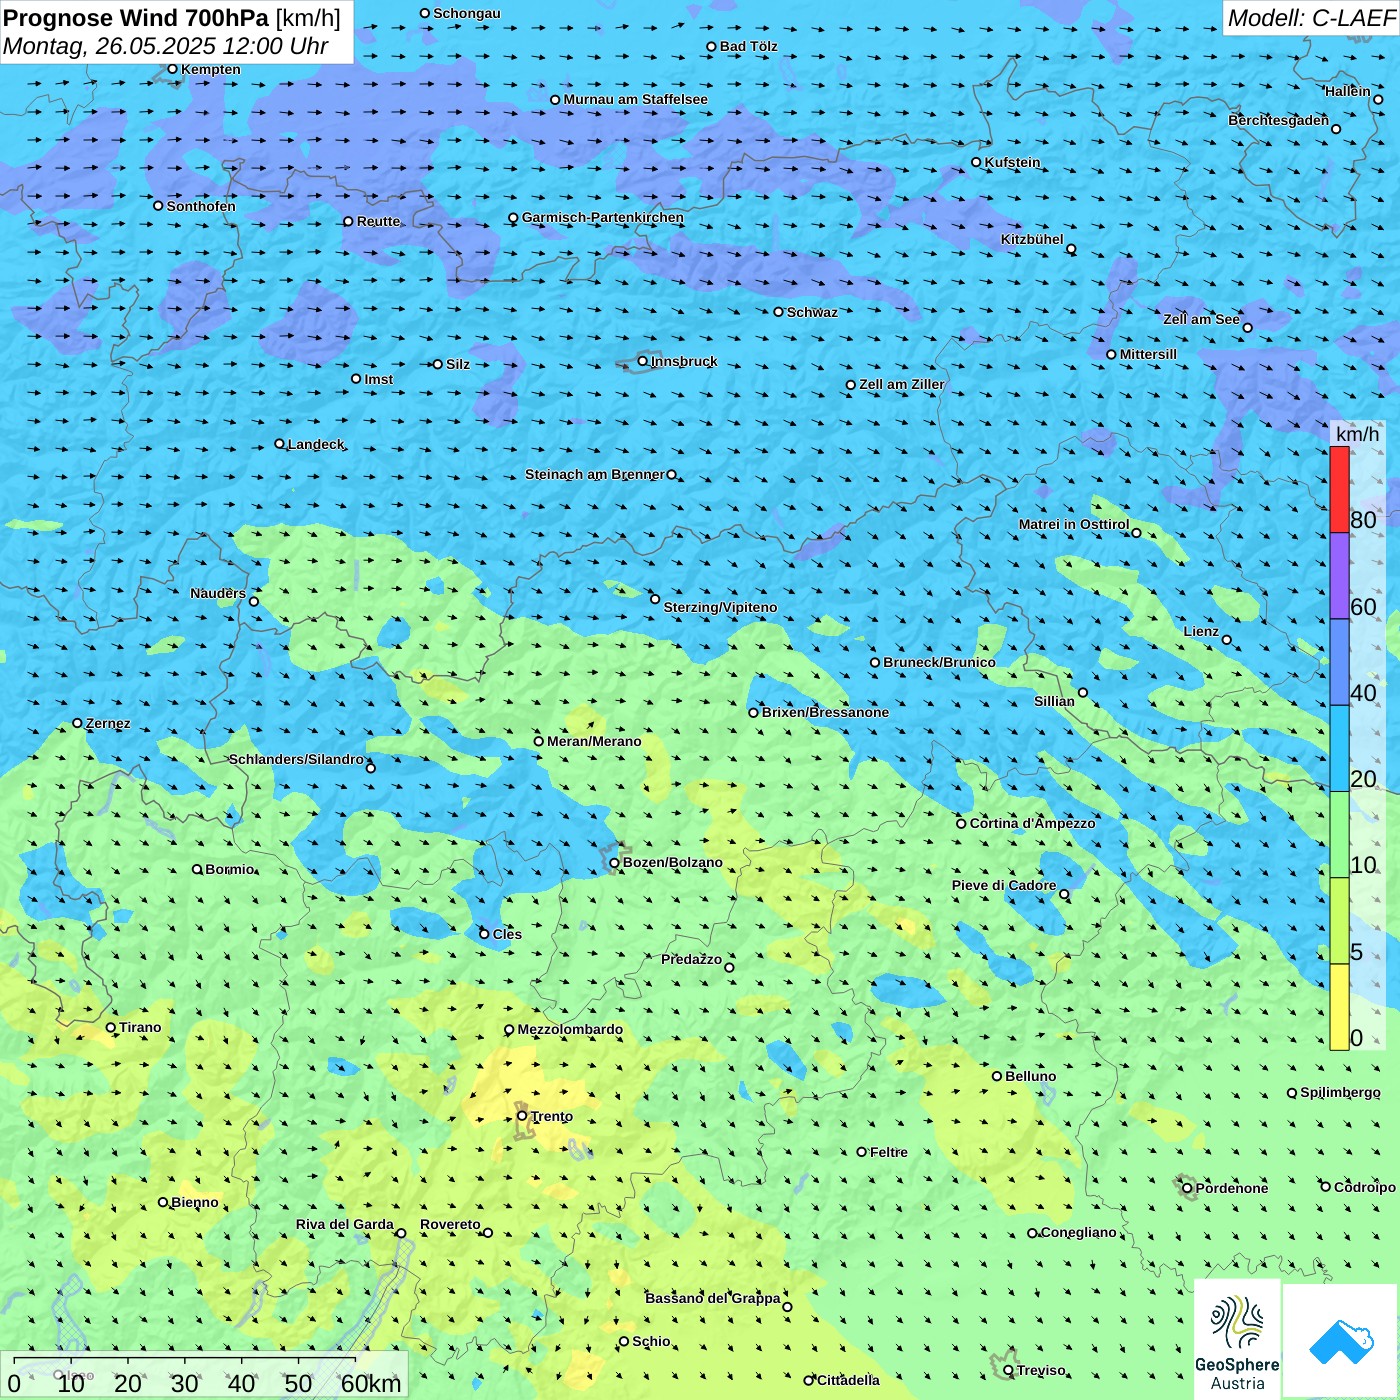Click the blue mountain cloud logo

coord(1340,1341)
